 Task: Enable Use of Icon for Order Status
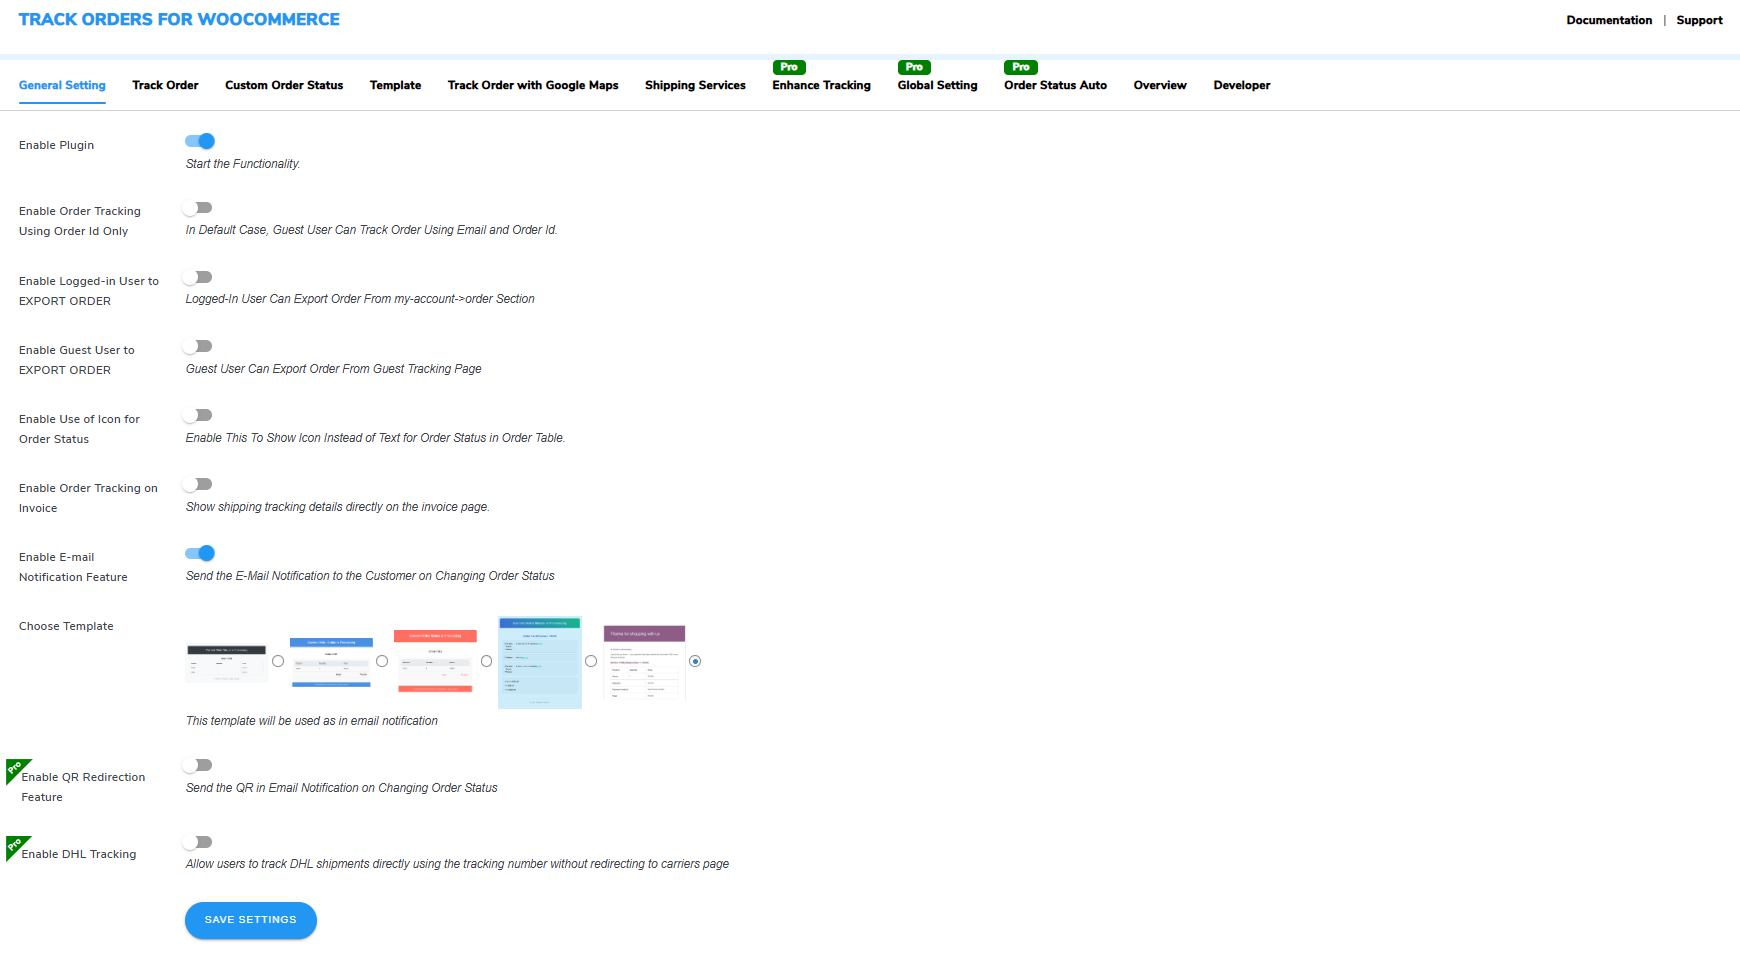[x=198, y=415]
